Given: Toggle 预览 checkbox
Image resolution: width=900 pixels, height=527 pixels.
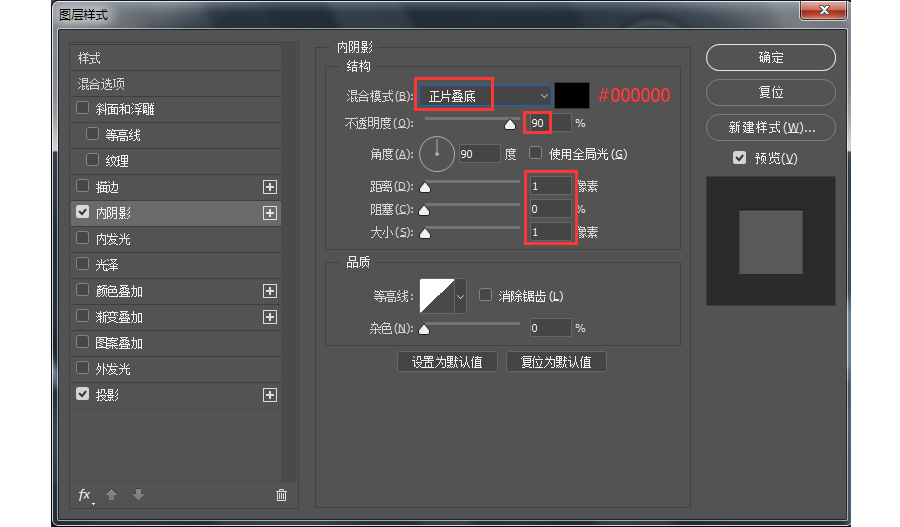Looking at the screenshot, I should 739,158.
